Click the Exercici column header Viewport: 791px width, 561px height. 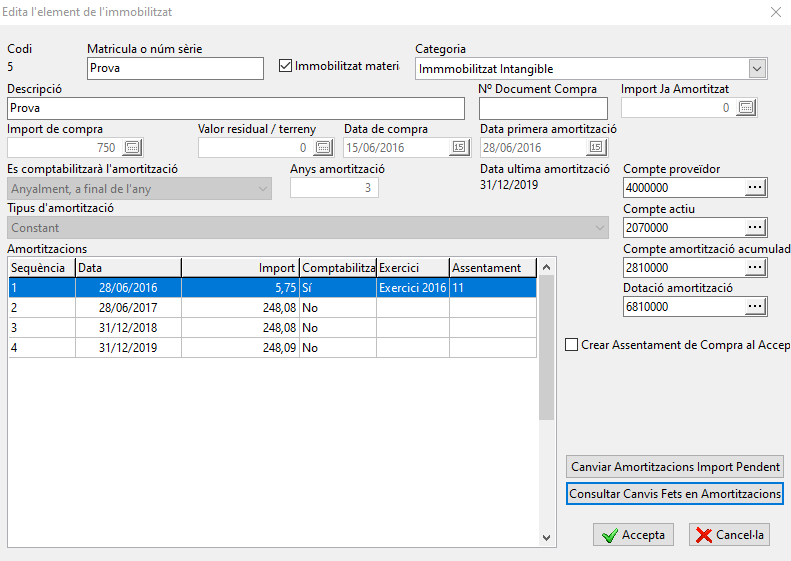413,268
